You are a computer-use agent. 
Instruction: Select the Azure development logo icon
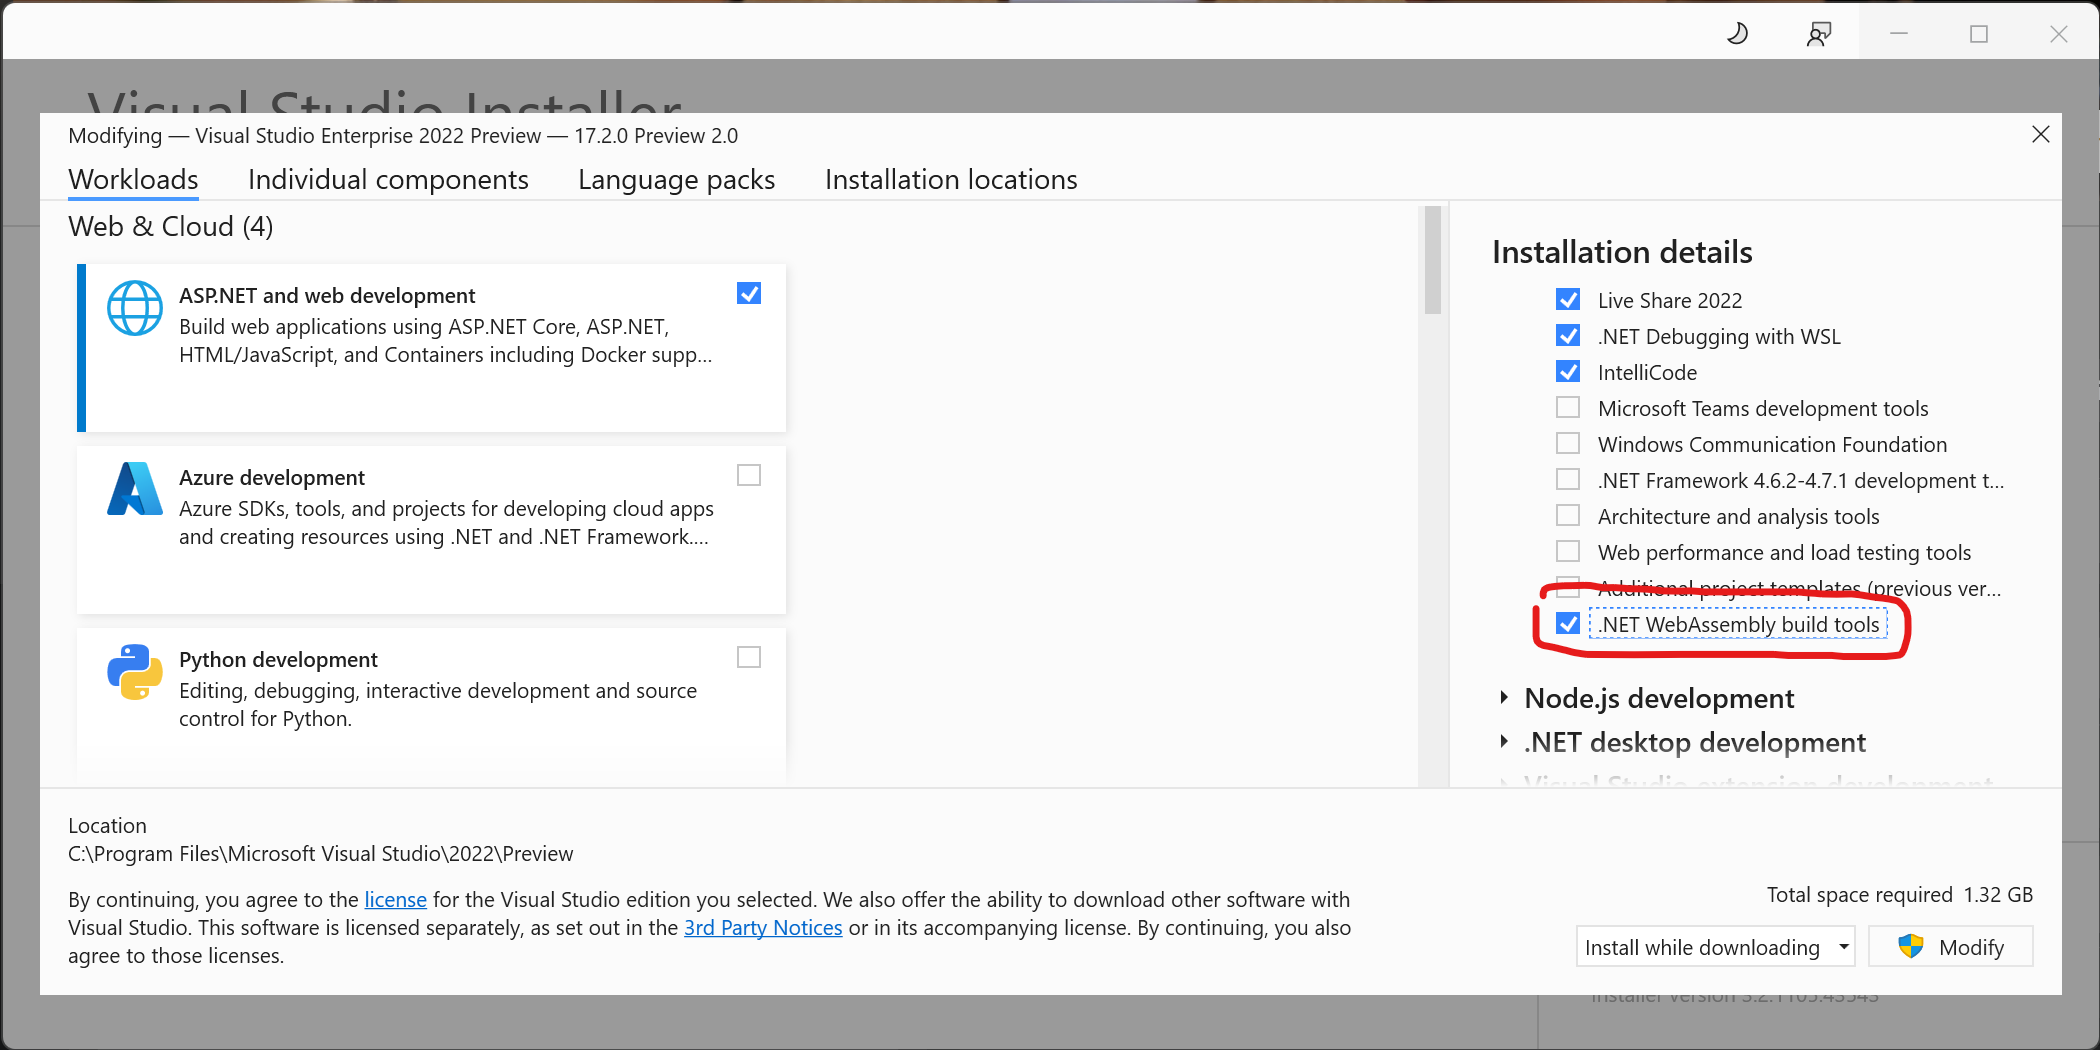(134, 489)
